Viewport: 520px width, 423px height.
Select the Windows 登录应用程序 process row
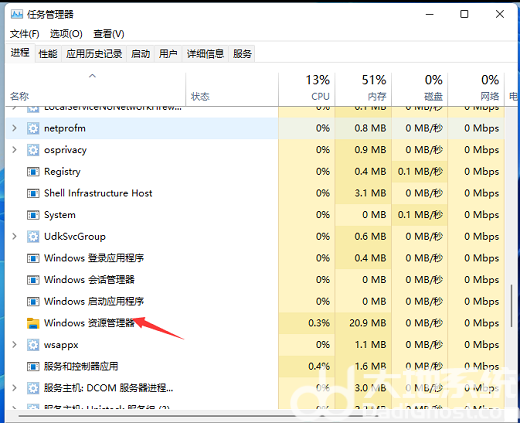pos(142,258)
